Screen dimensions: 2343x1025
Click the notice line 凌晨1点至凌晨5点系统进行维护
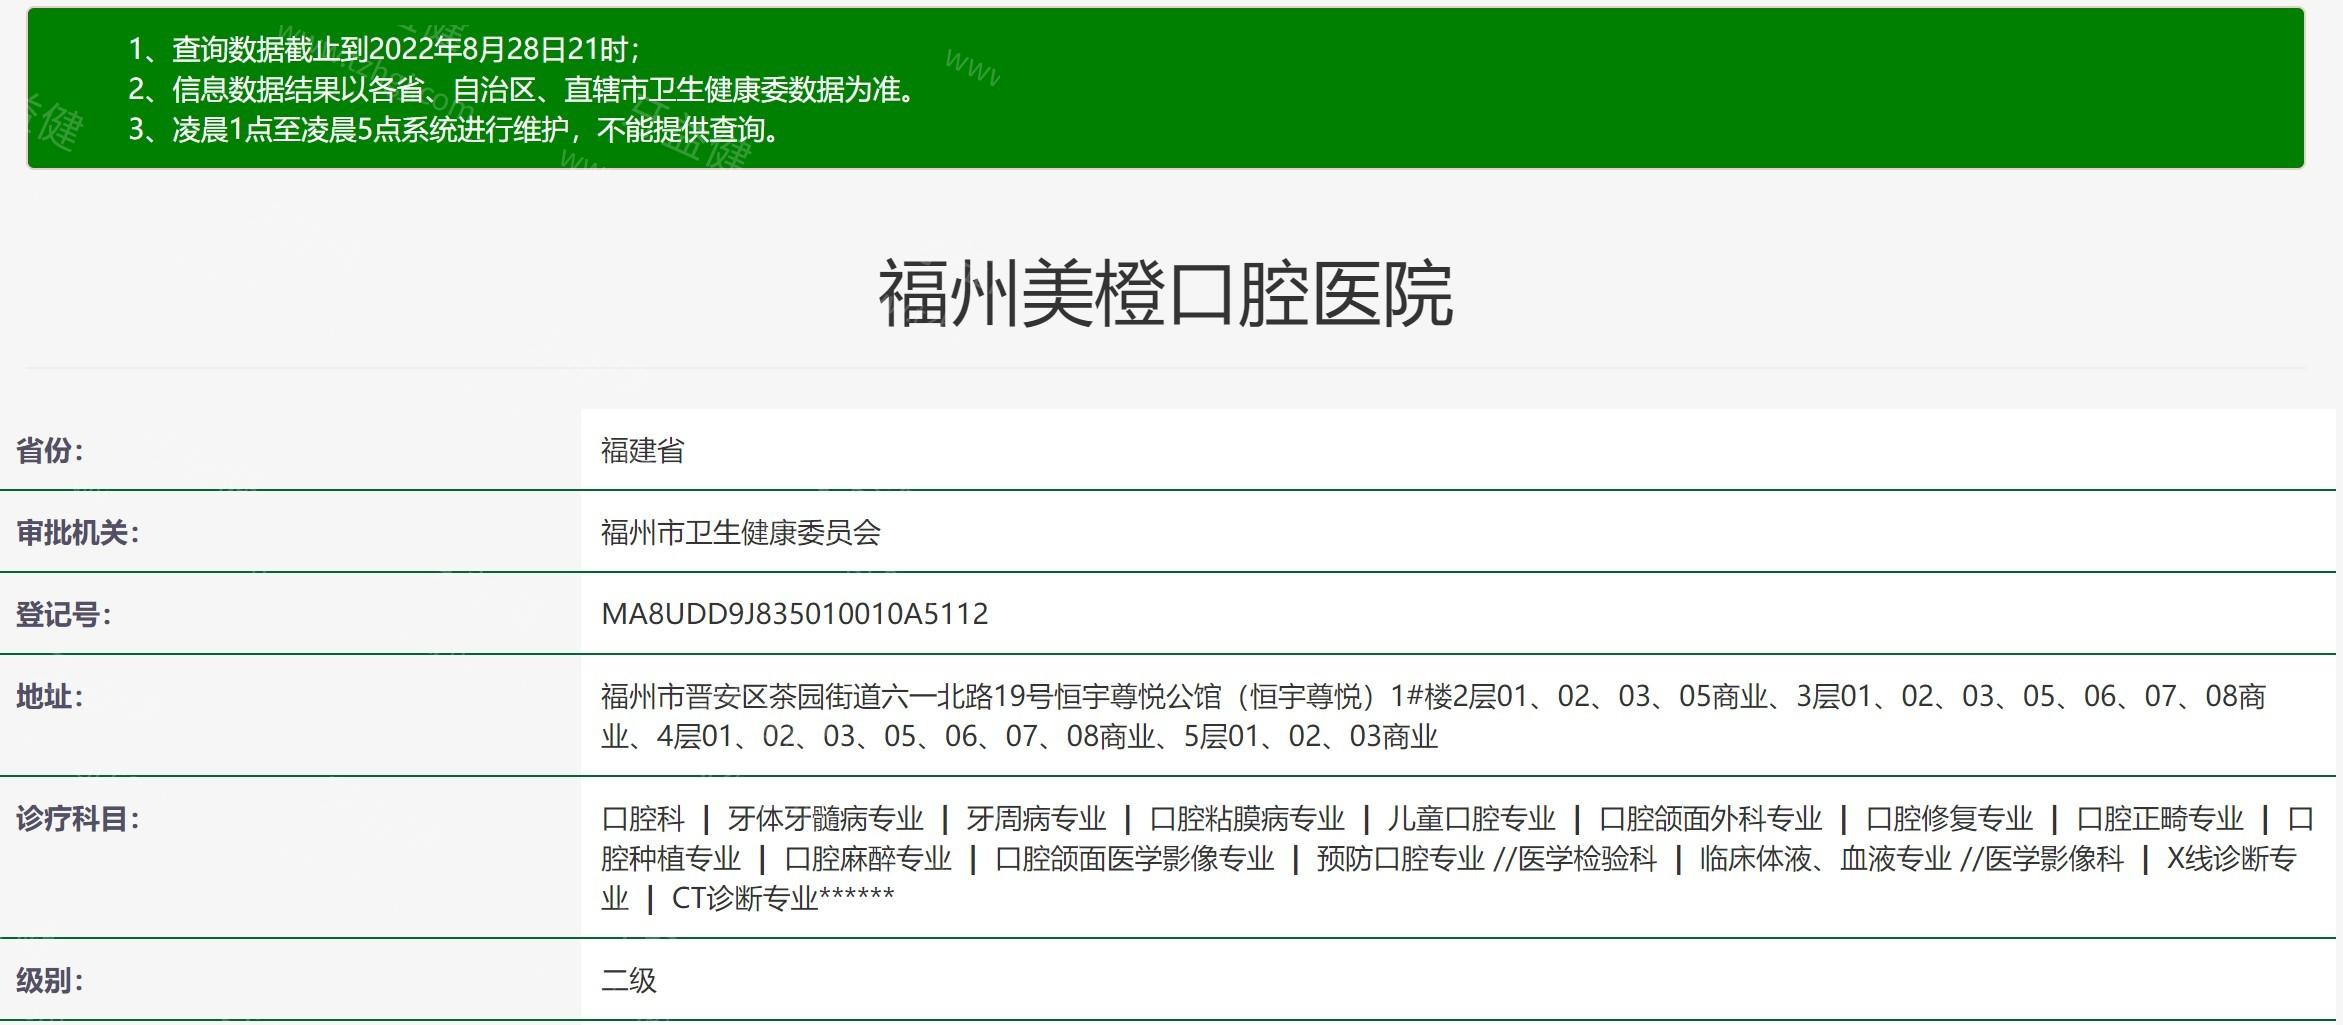(455, 130)
